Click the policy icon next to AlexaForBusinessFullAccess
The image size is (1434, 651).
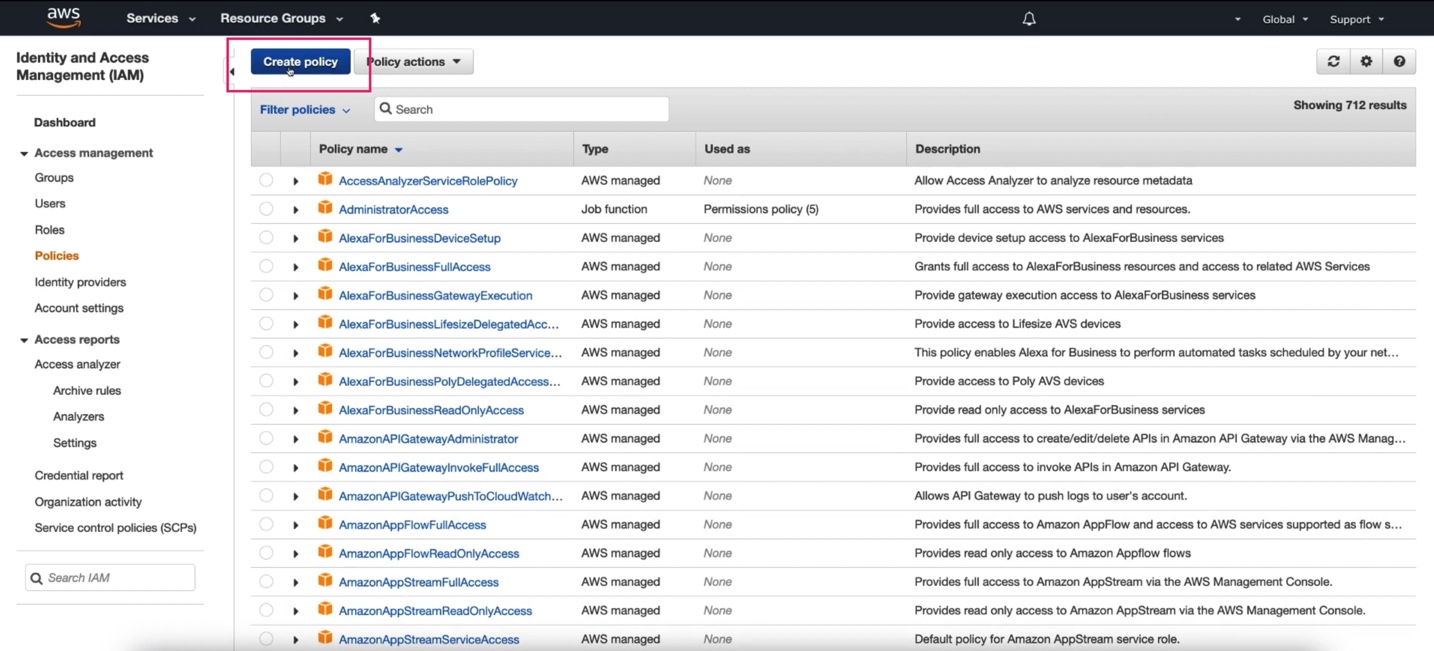point(325,265)
